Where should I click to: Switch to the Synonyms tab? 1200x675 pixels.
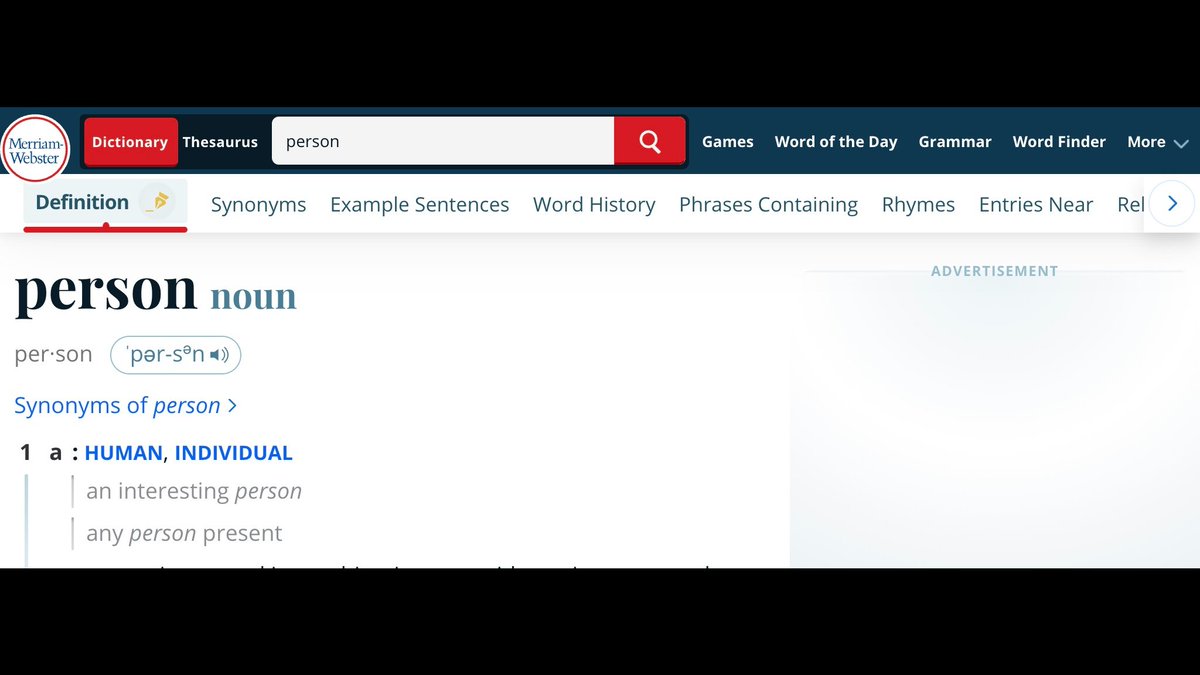click(x=258, y=204)
